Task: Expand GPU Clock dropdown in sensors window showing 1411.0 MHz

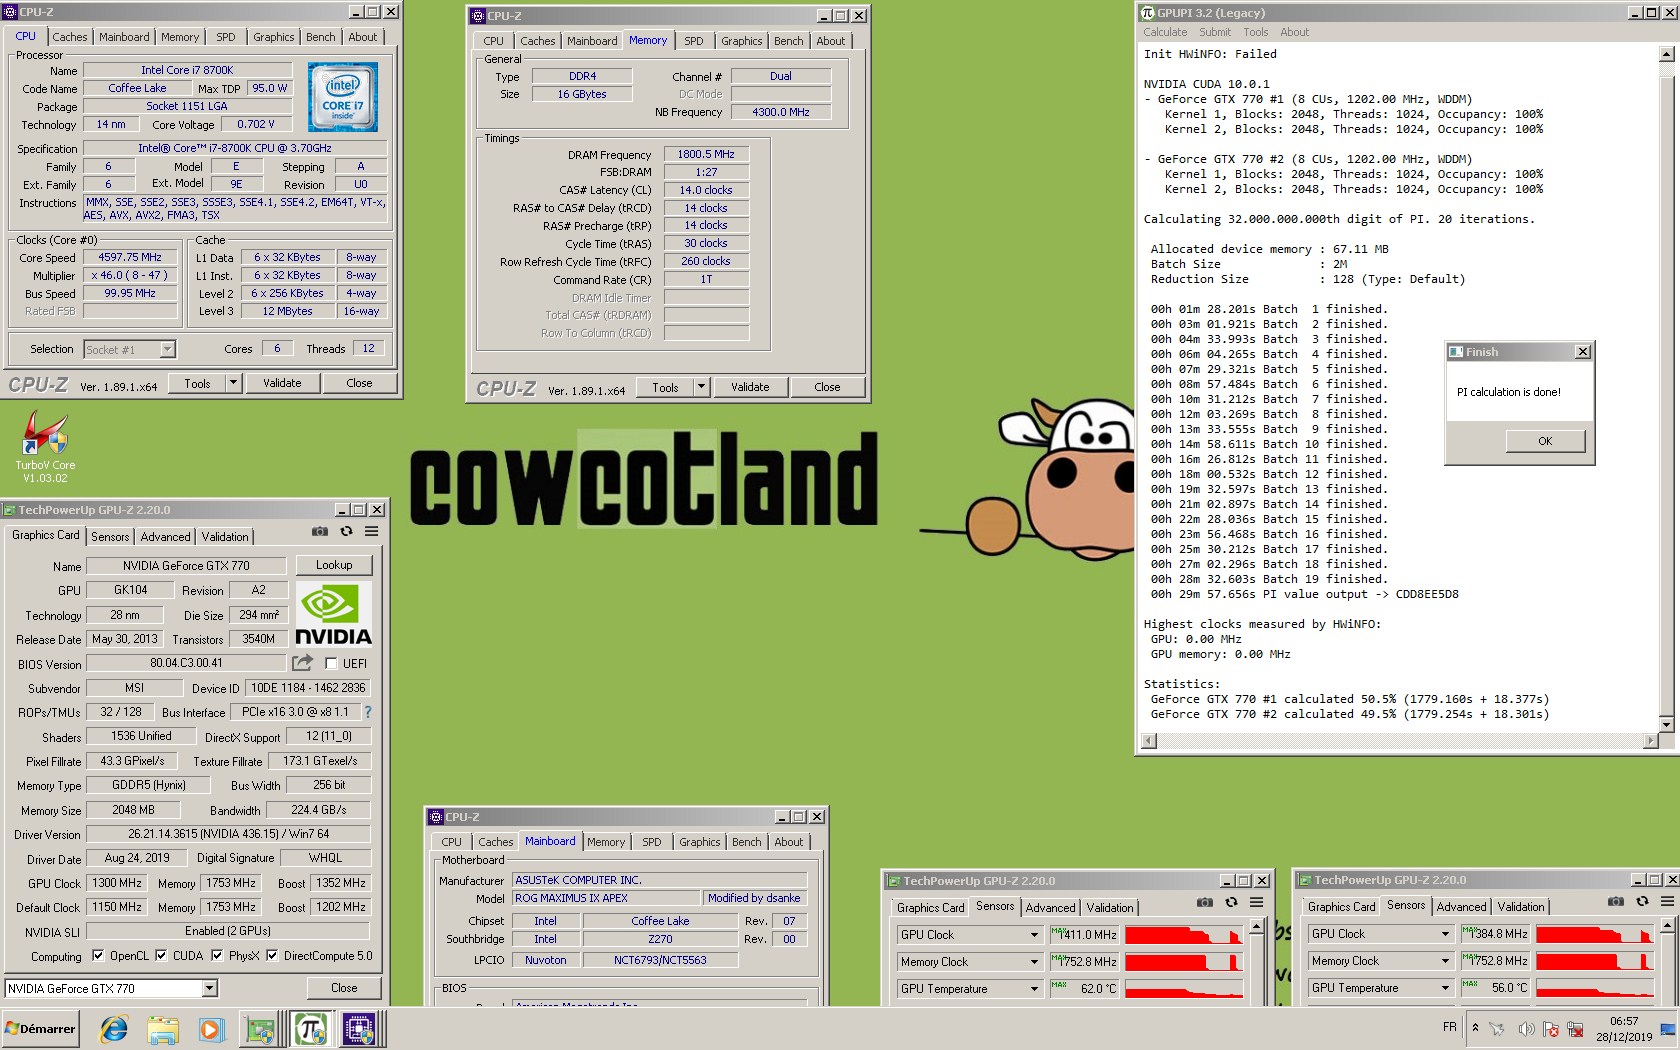Action: (x=1034, y=935)
